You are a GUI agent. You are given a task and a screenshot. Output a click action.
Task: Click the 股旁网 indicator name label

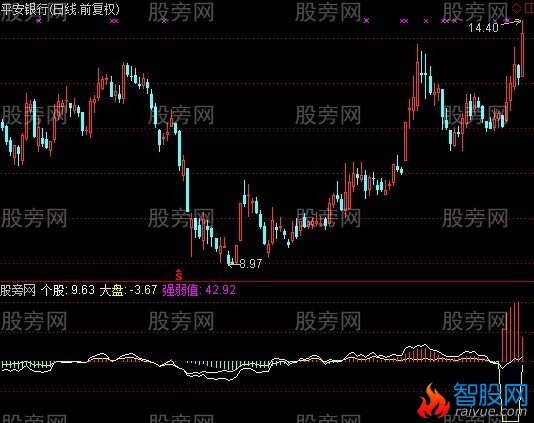point(18,291)
